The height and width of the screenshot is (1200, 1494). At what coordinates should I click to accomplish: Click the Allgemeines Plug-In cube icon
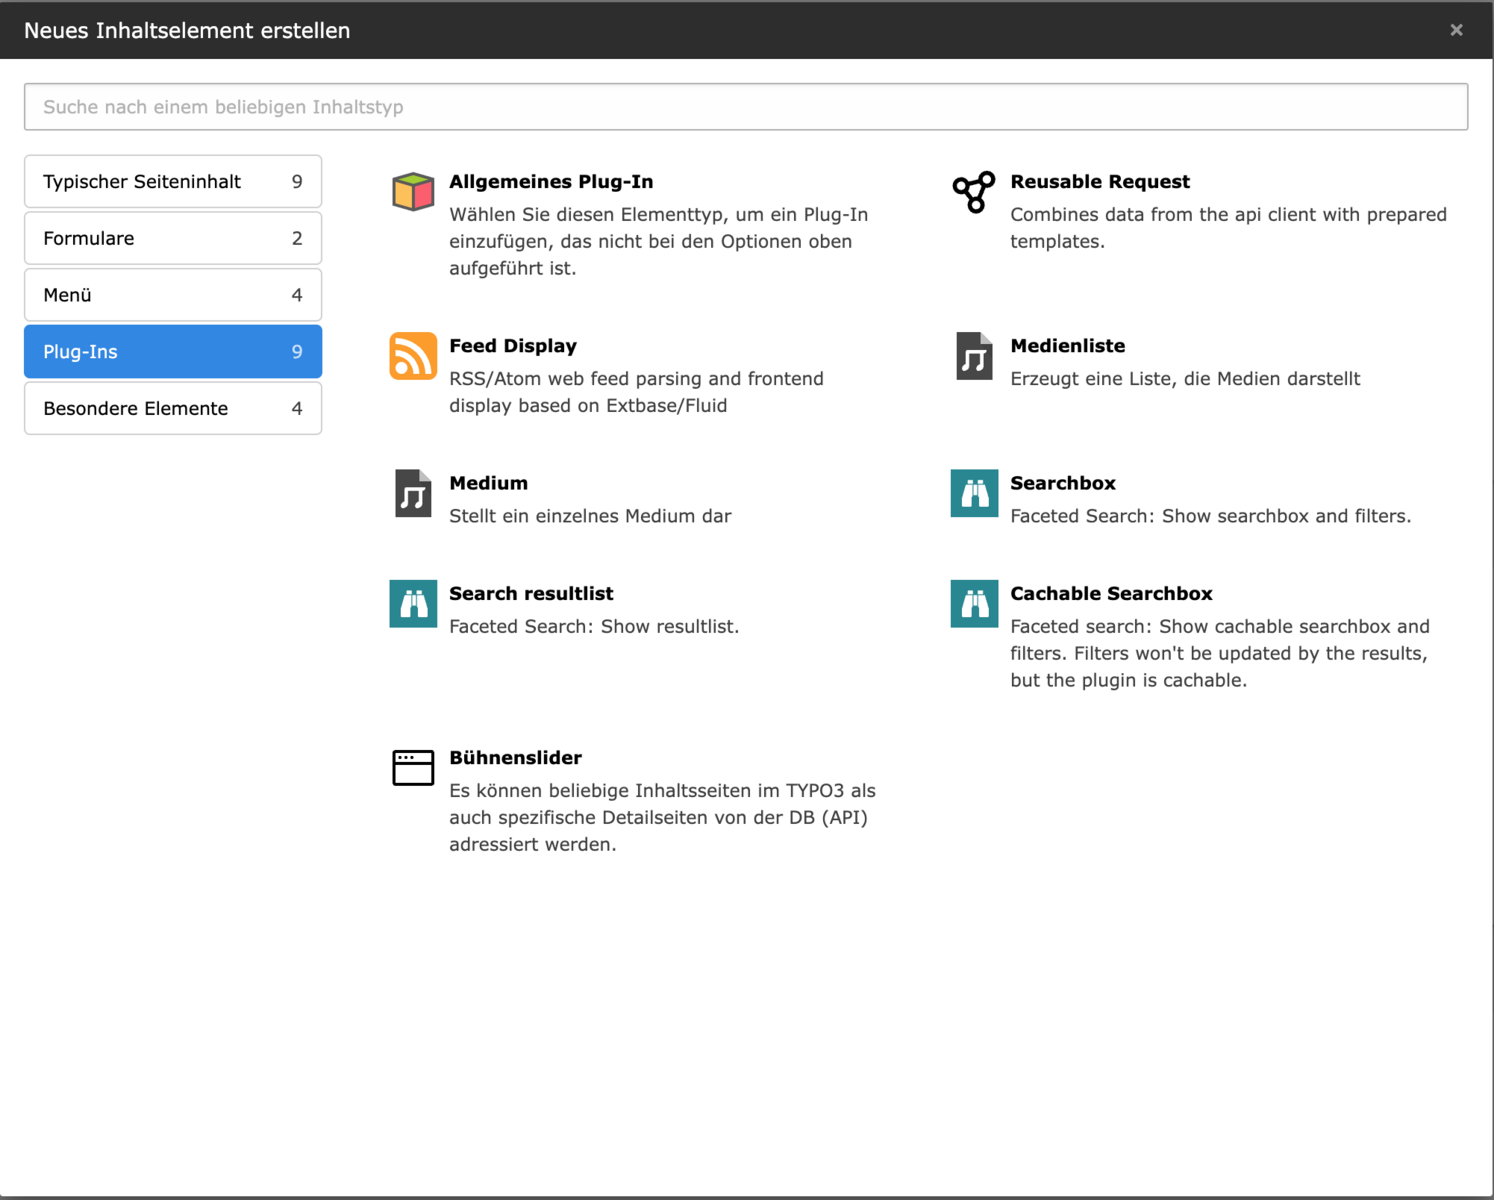point(413,192)
